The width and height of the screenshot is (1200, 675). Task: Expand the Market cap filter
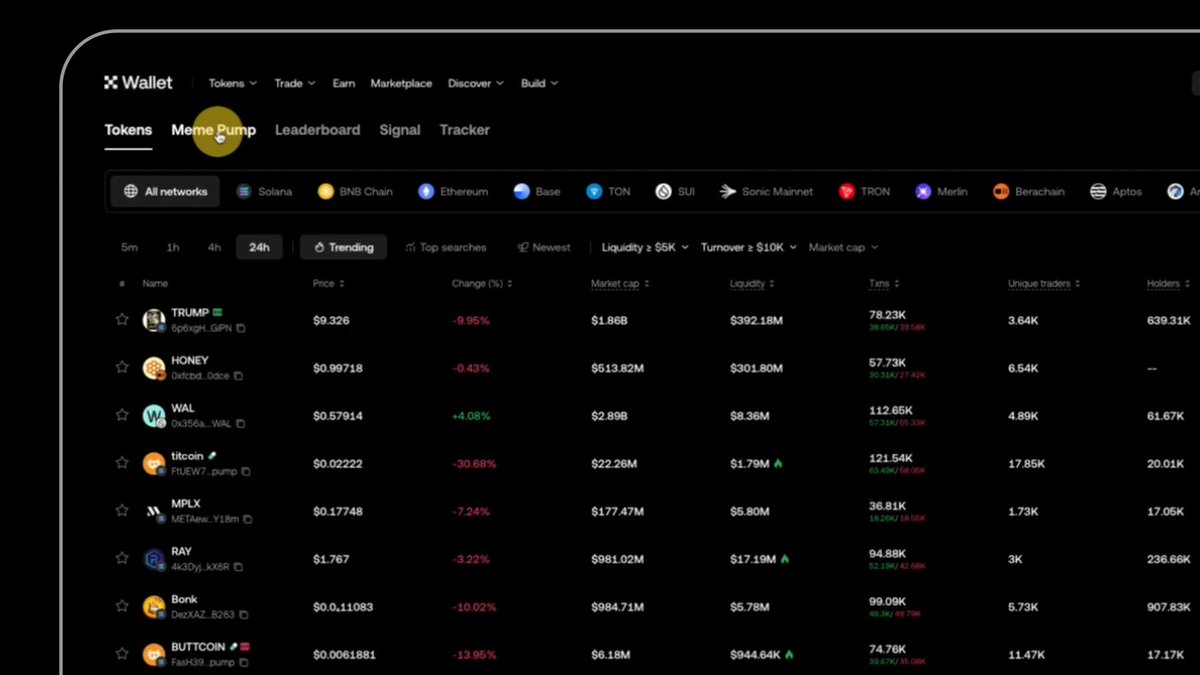pos(843,247)
